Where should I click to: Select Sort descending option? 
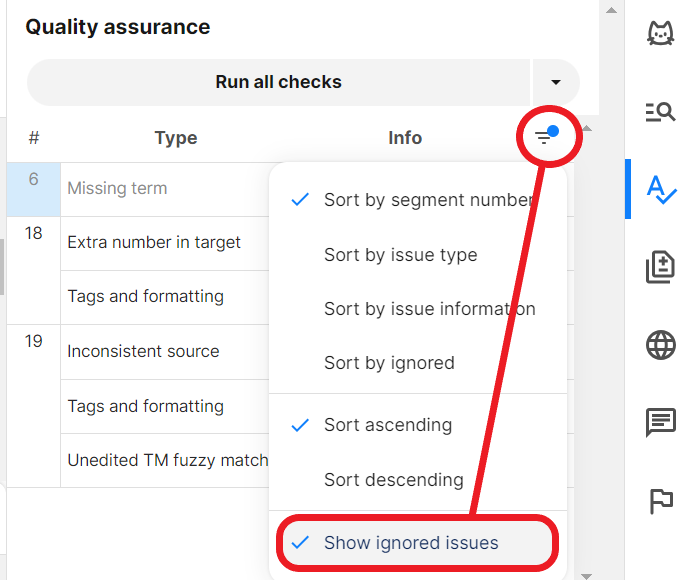pyautogui.click(x=393, y=480)
